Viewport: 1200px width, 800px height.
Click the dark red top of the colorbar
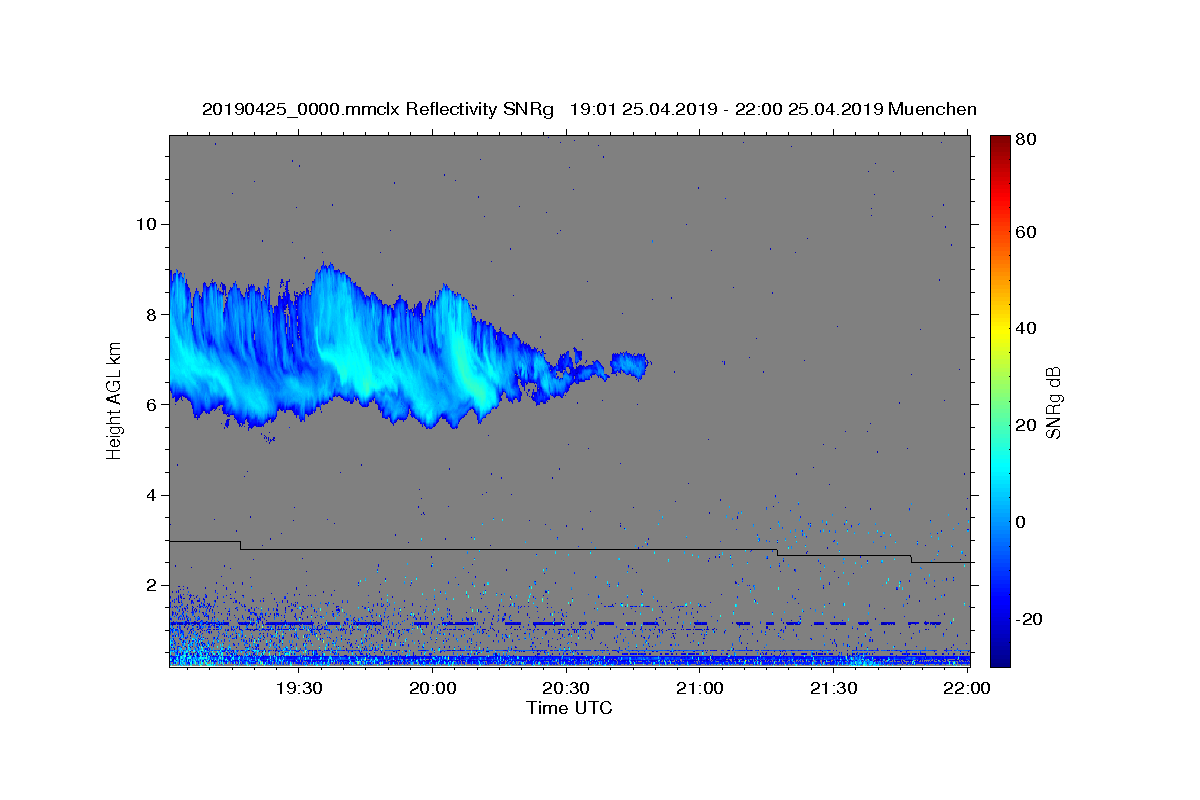point(1000,141)
